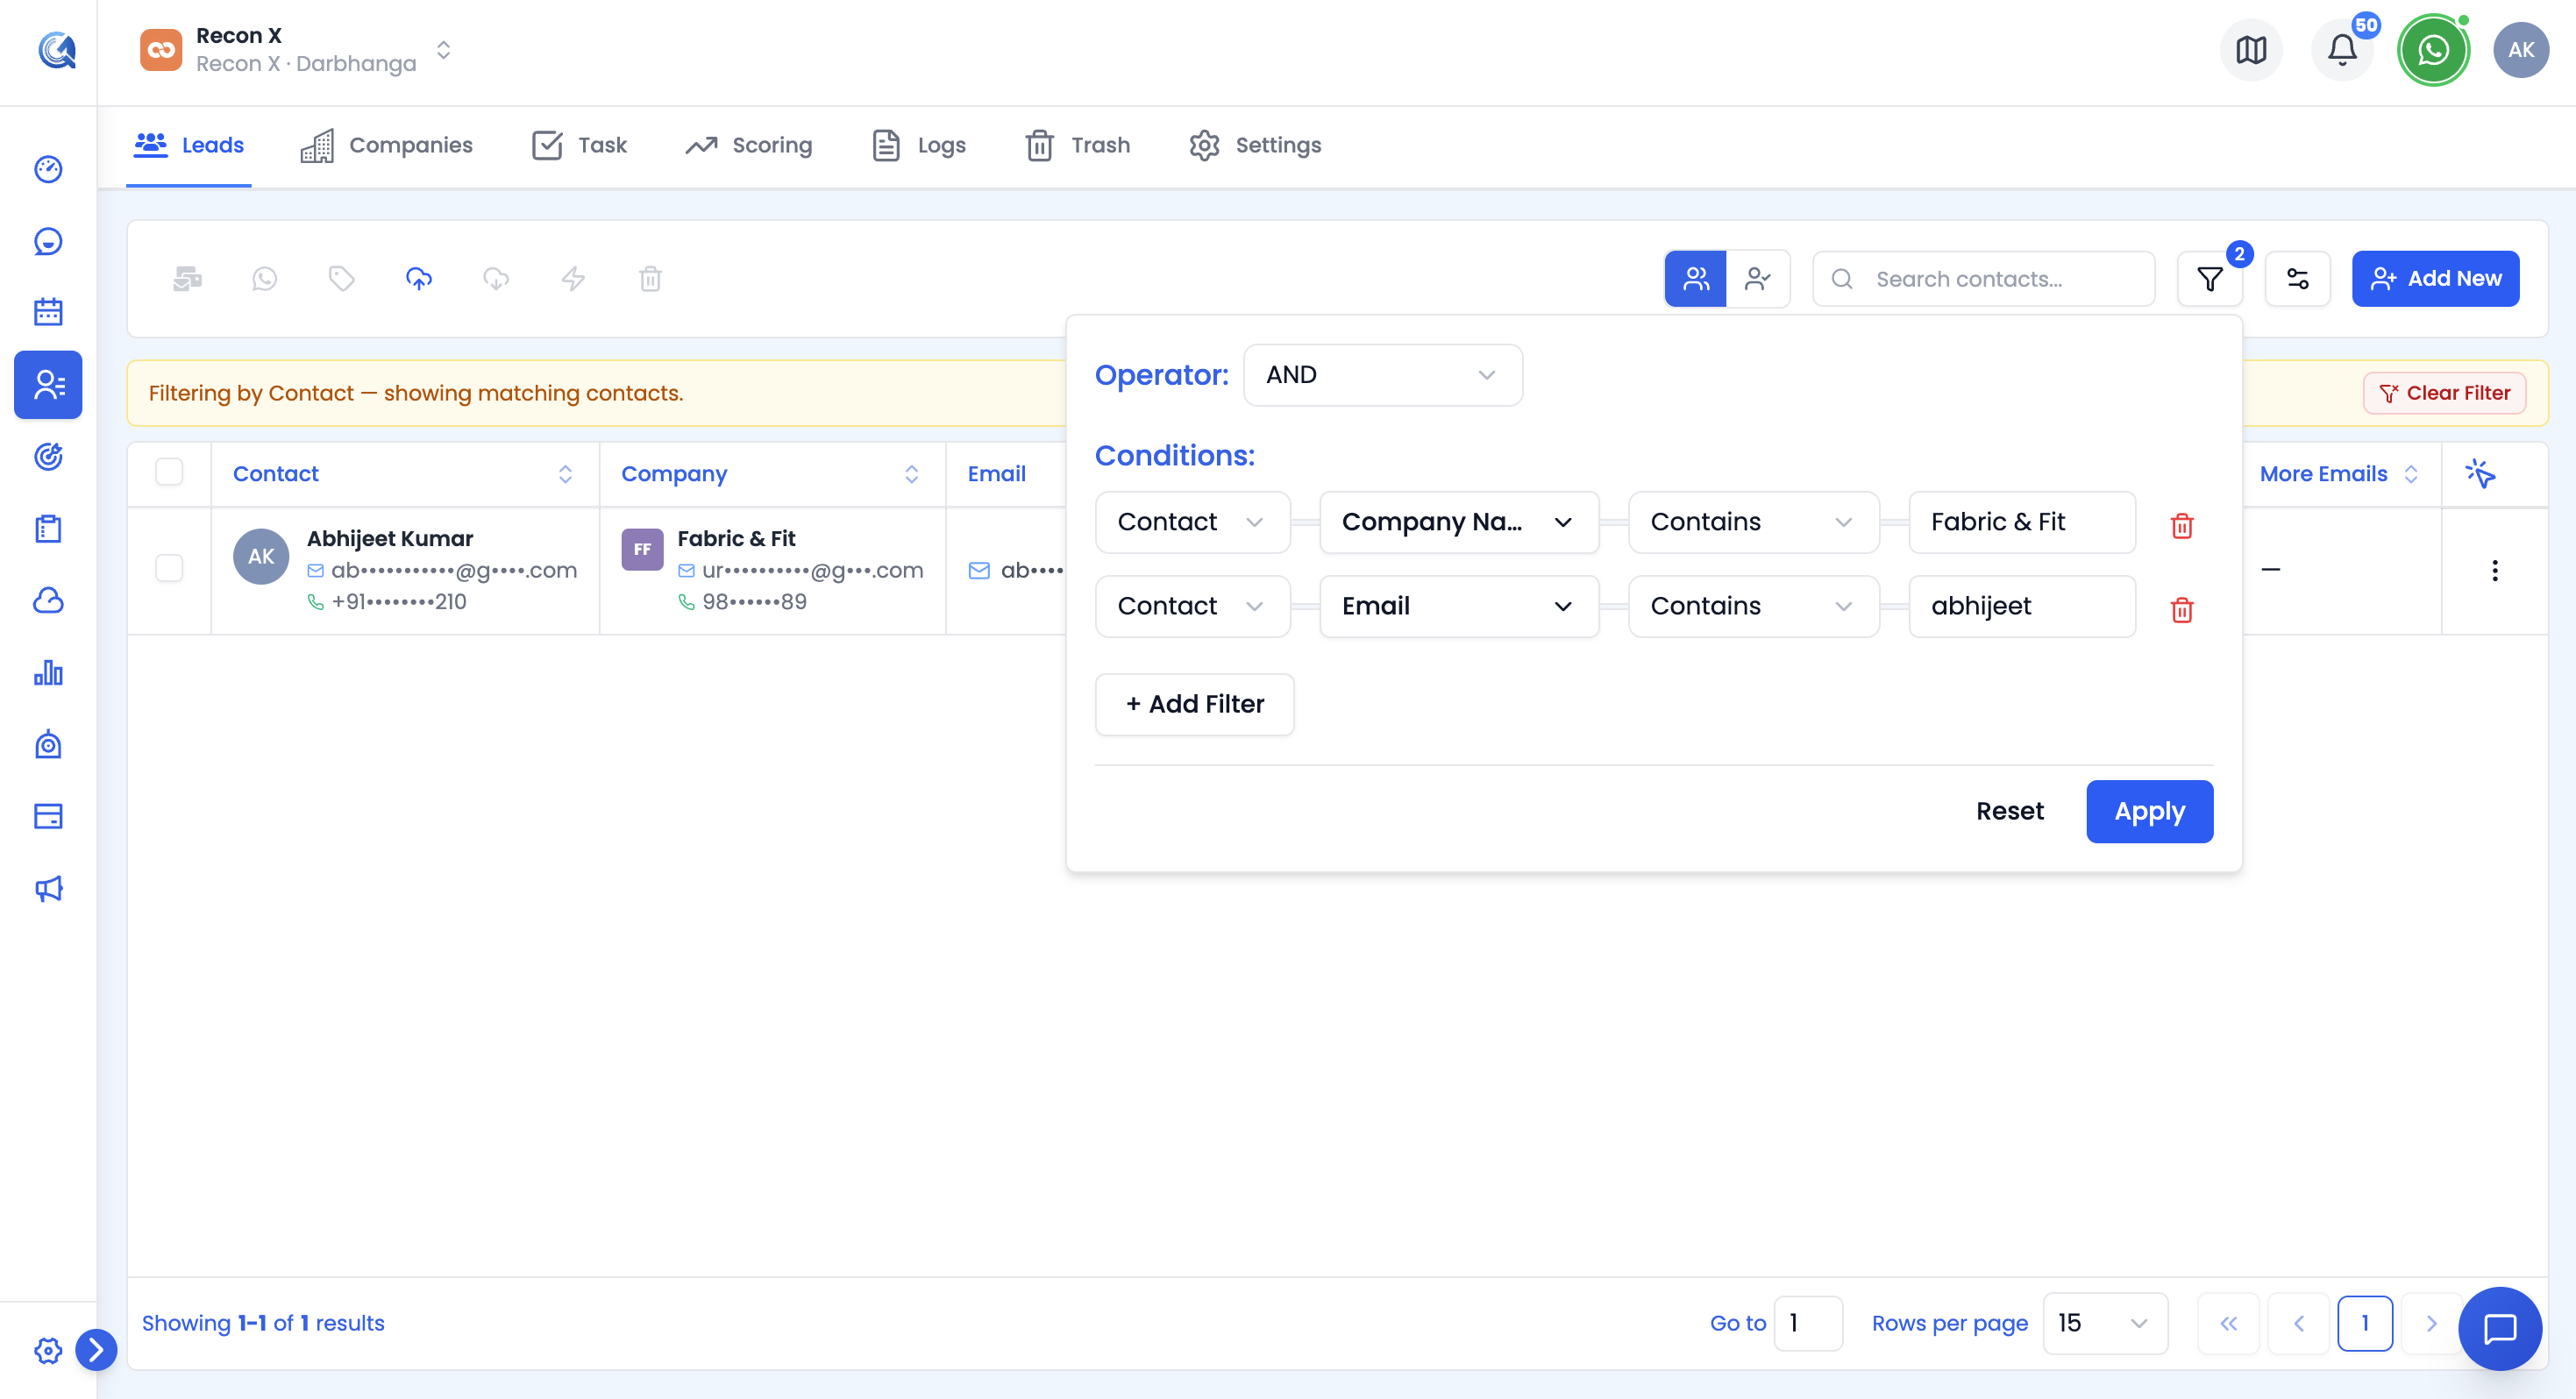Switch to the Leads tab
This screenshot has height=1399, width=2576.
[189, 145]
